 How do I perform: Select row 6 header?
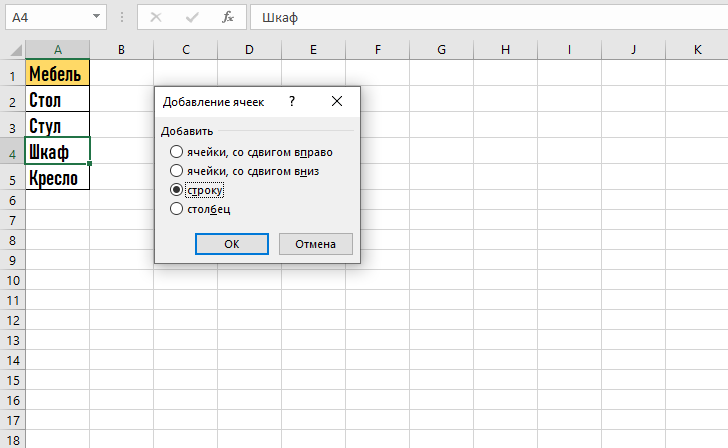tap(13, 200)
